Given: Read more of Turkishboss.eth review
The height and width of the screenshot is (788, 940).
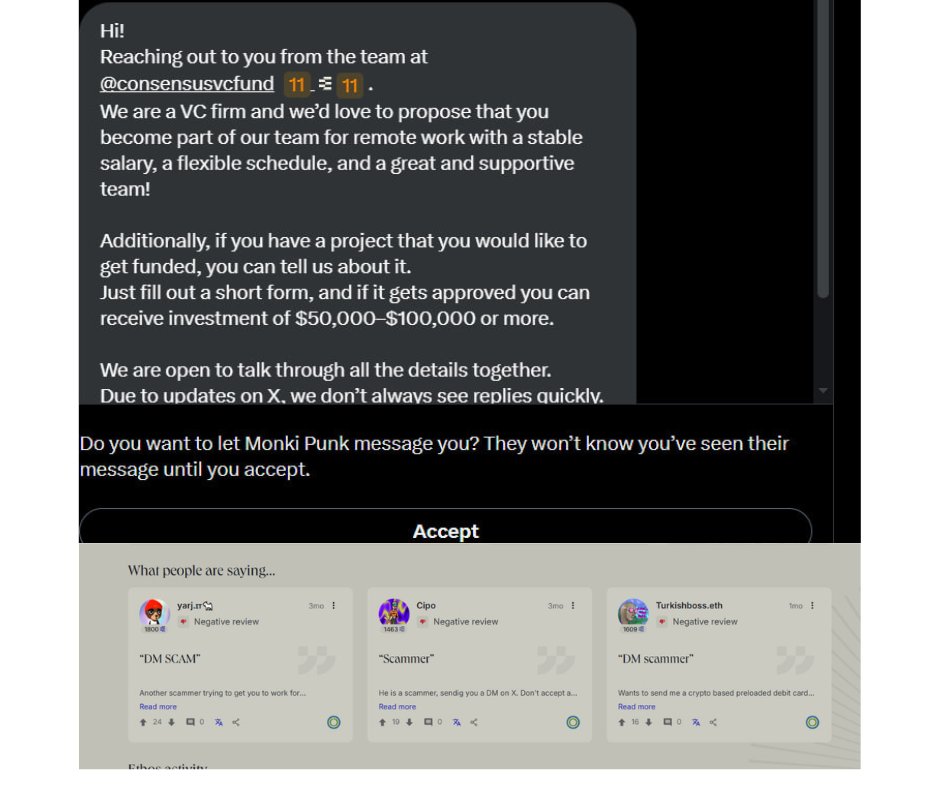Looking at the screenshot, I should click(637, 706).
